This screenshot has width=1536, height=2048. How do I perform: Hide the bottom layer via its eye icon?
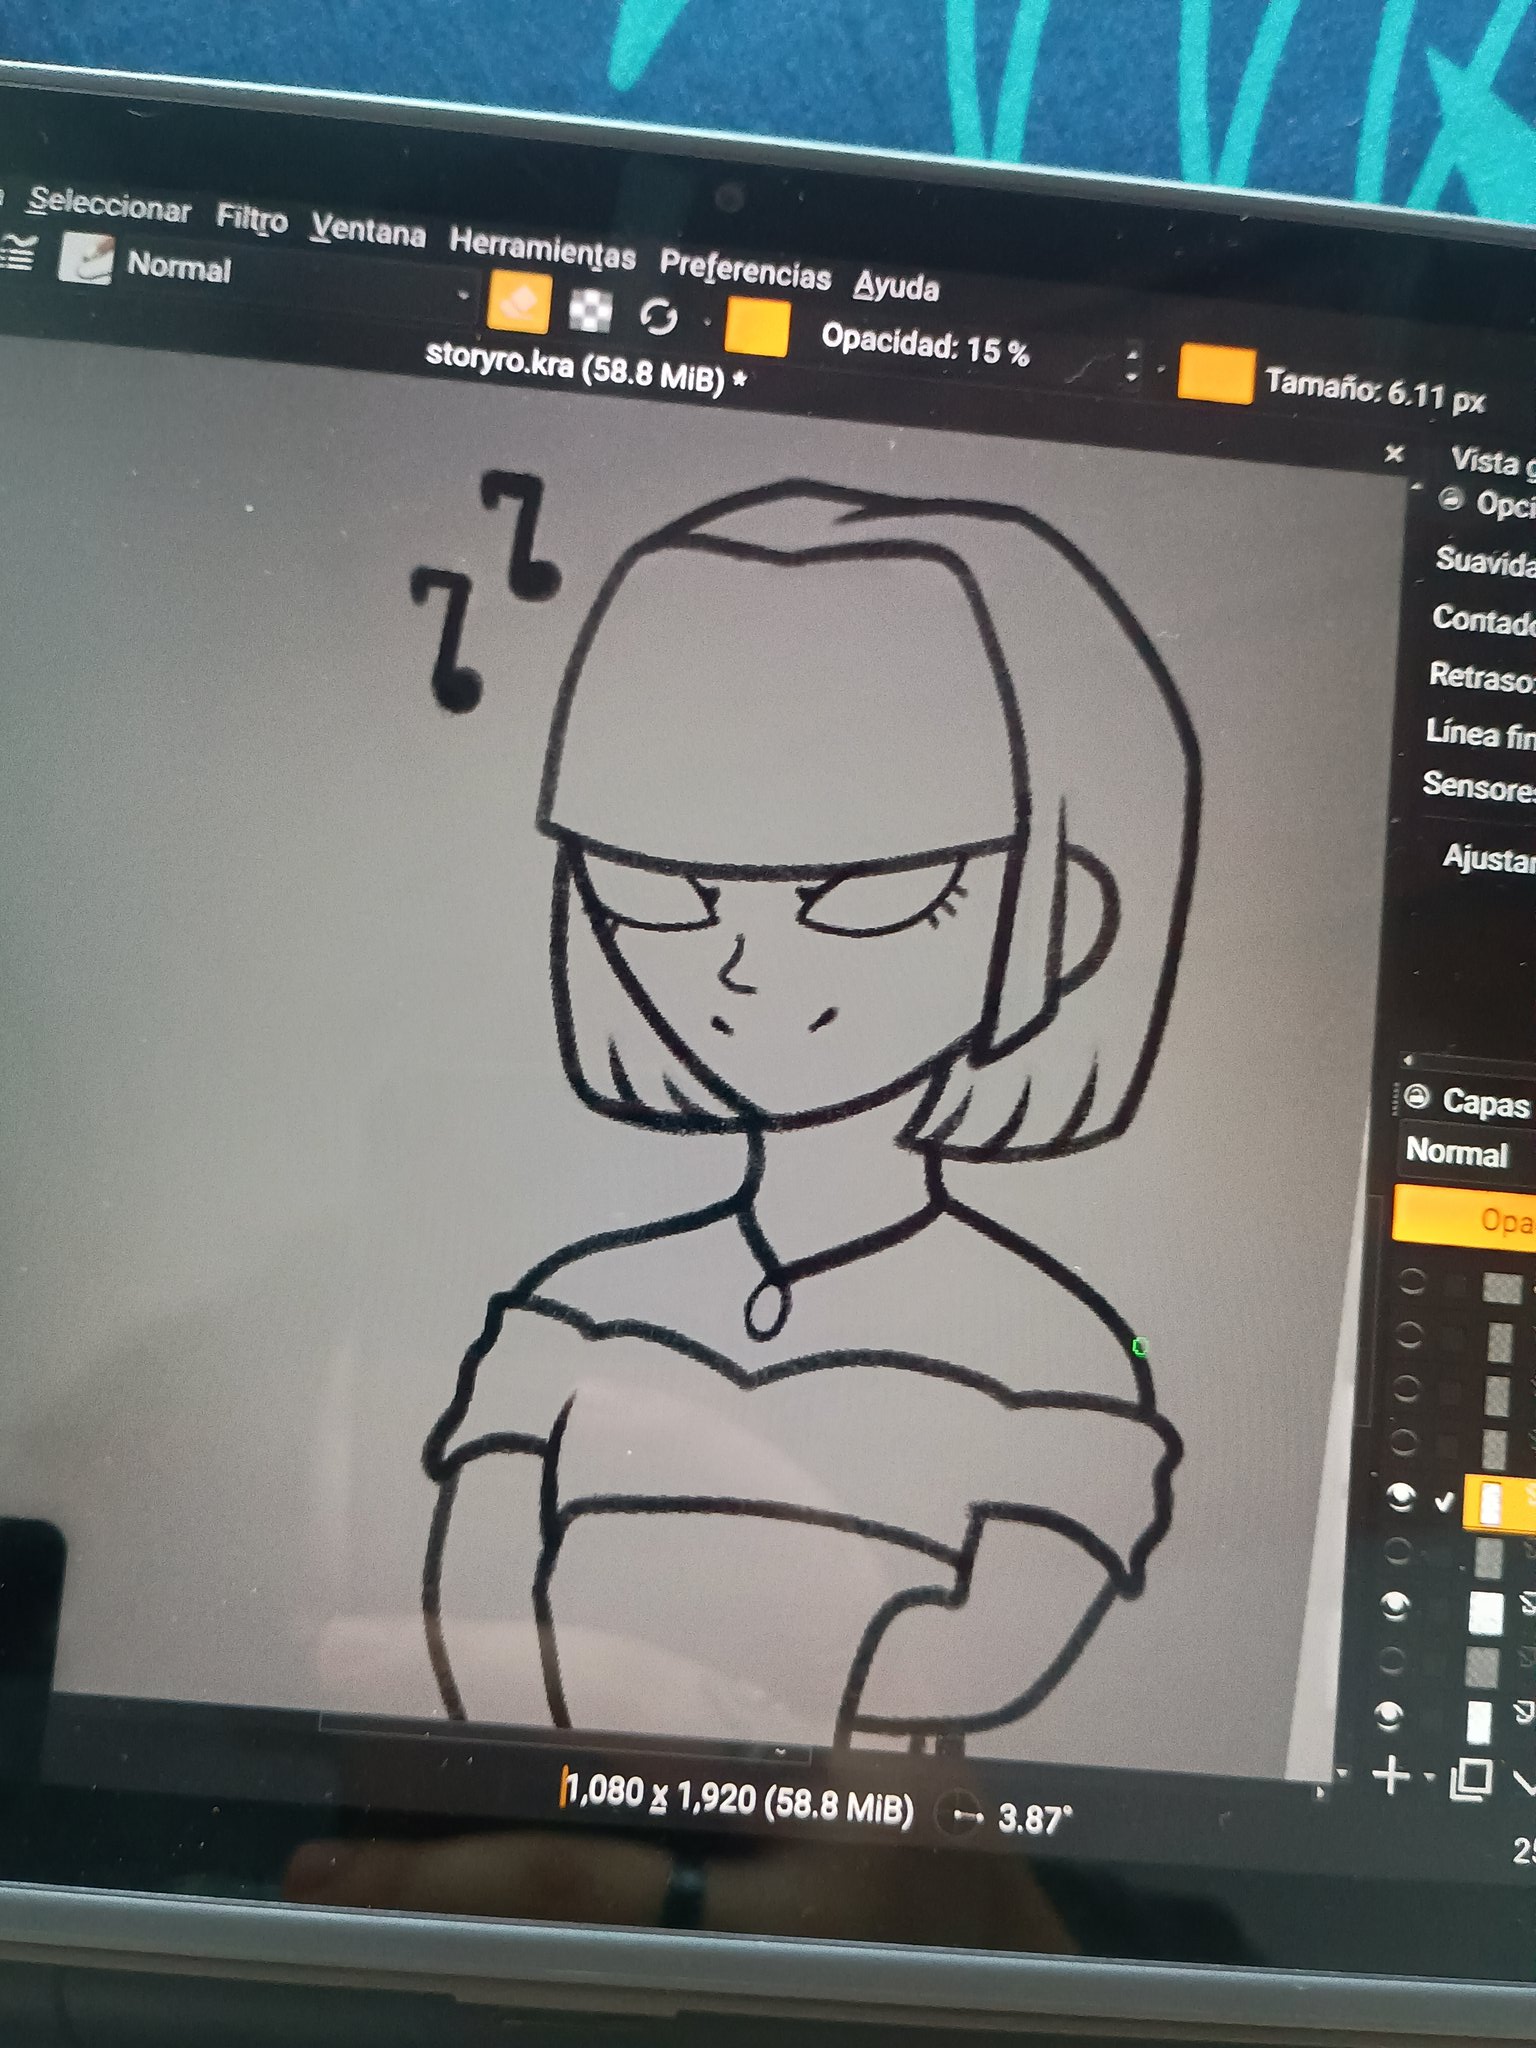tap(1389, 1716)
